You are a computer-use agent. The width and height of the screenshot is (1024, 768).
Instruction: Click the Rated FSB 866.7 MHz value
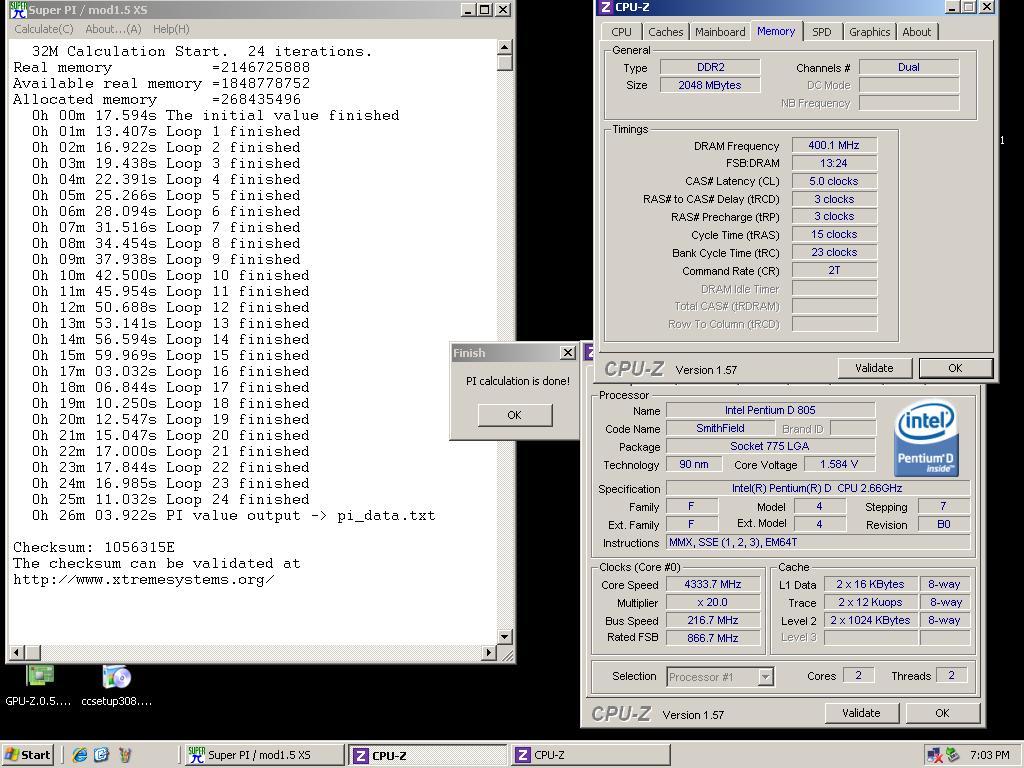[x=712, y=638]
